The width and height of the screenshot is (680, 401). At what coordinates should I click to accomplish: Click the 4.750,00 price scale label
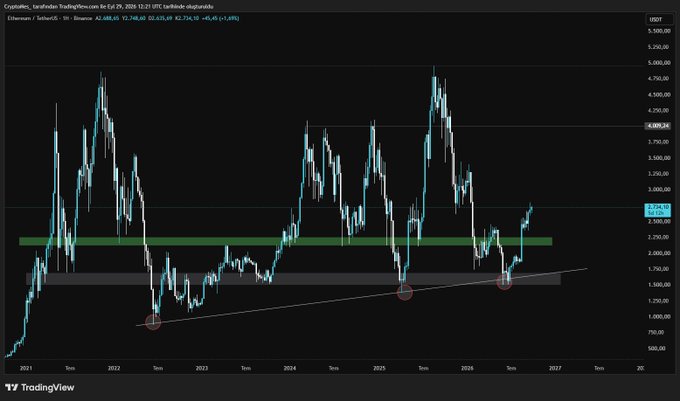pyautogui.click(x=658, y=78)
